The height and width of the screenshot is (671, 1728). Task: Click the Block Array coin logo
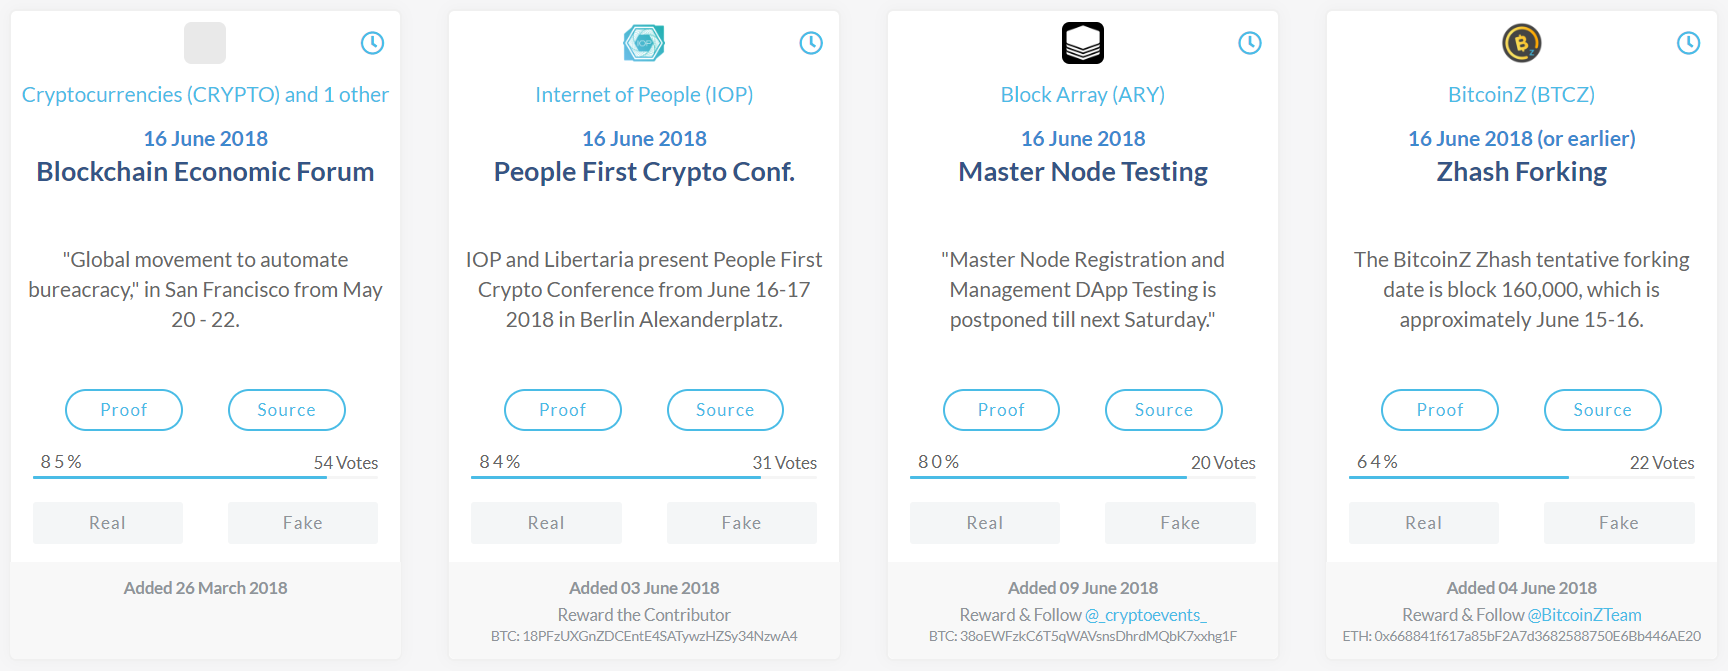(1083, 43)
